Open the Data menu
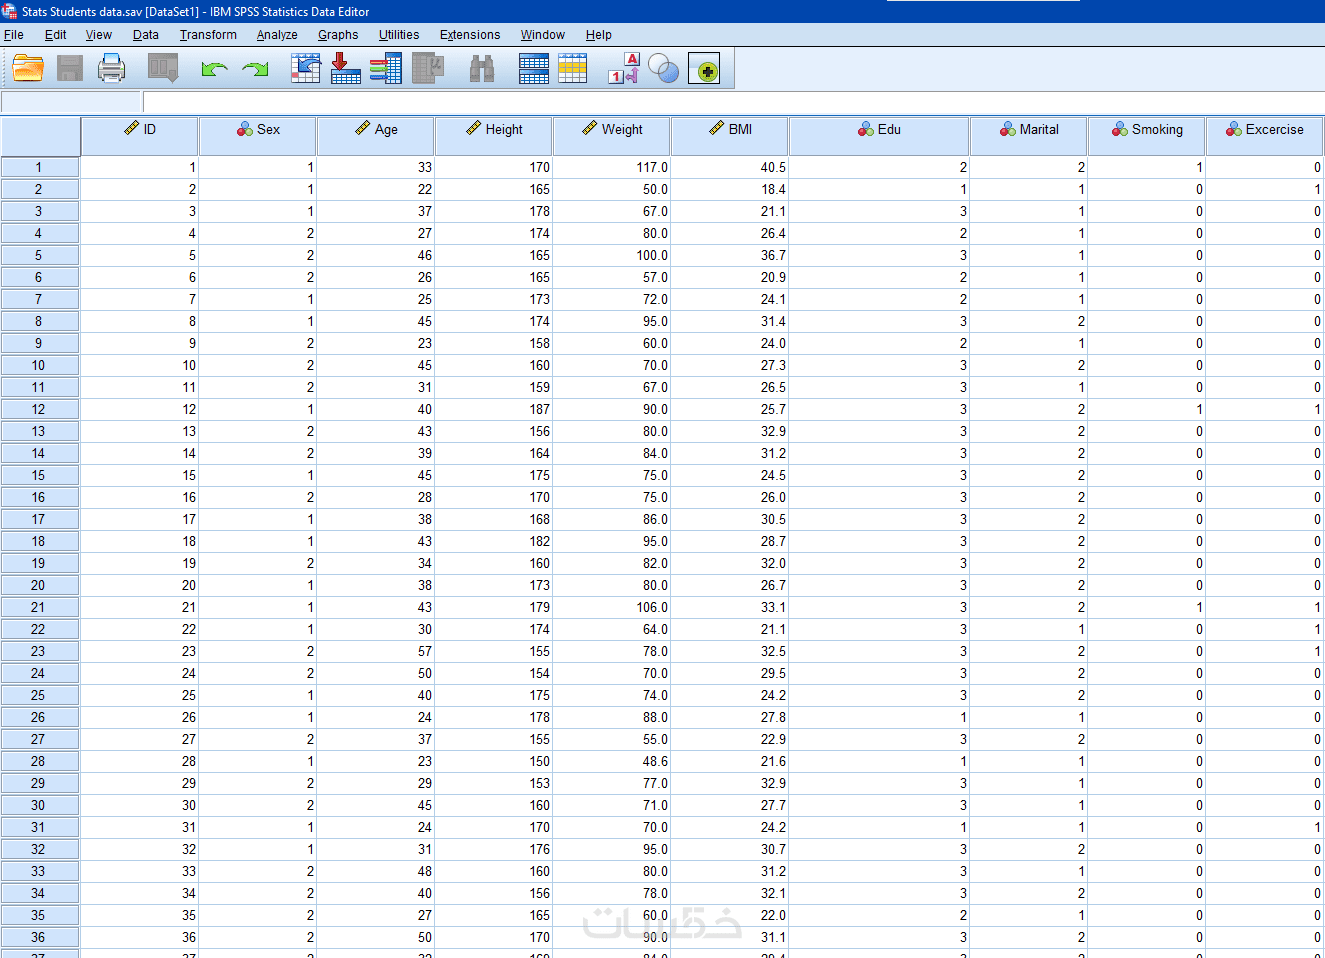The image size is (1325, 958). pyautogui.click(x=146, y=35)
